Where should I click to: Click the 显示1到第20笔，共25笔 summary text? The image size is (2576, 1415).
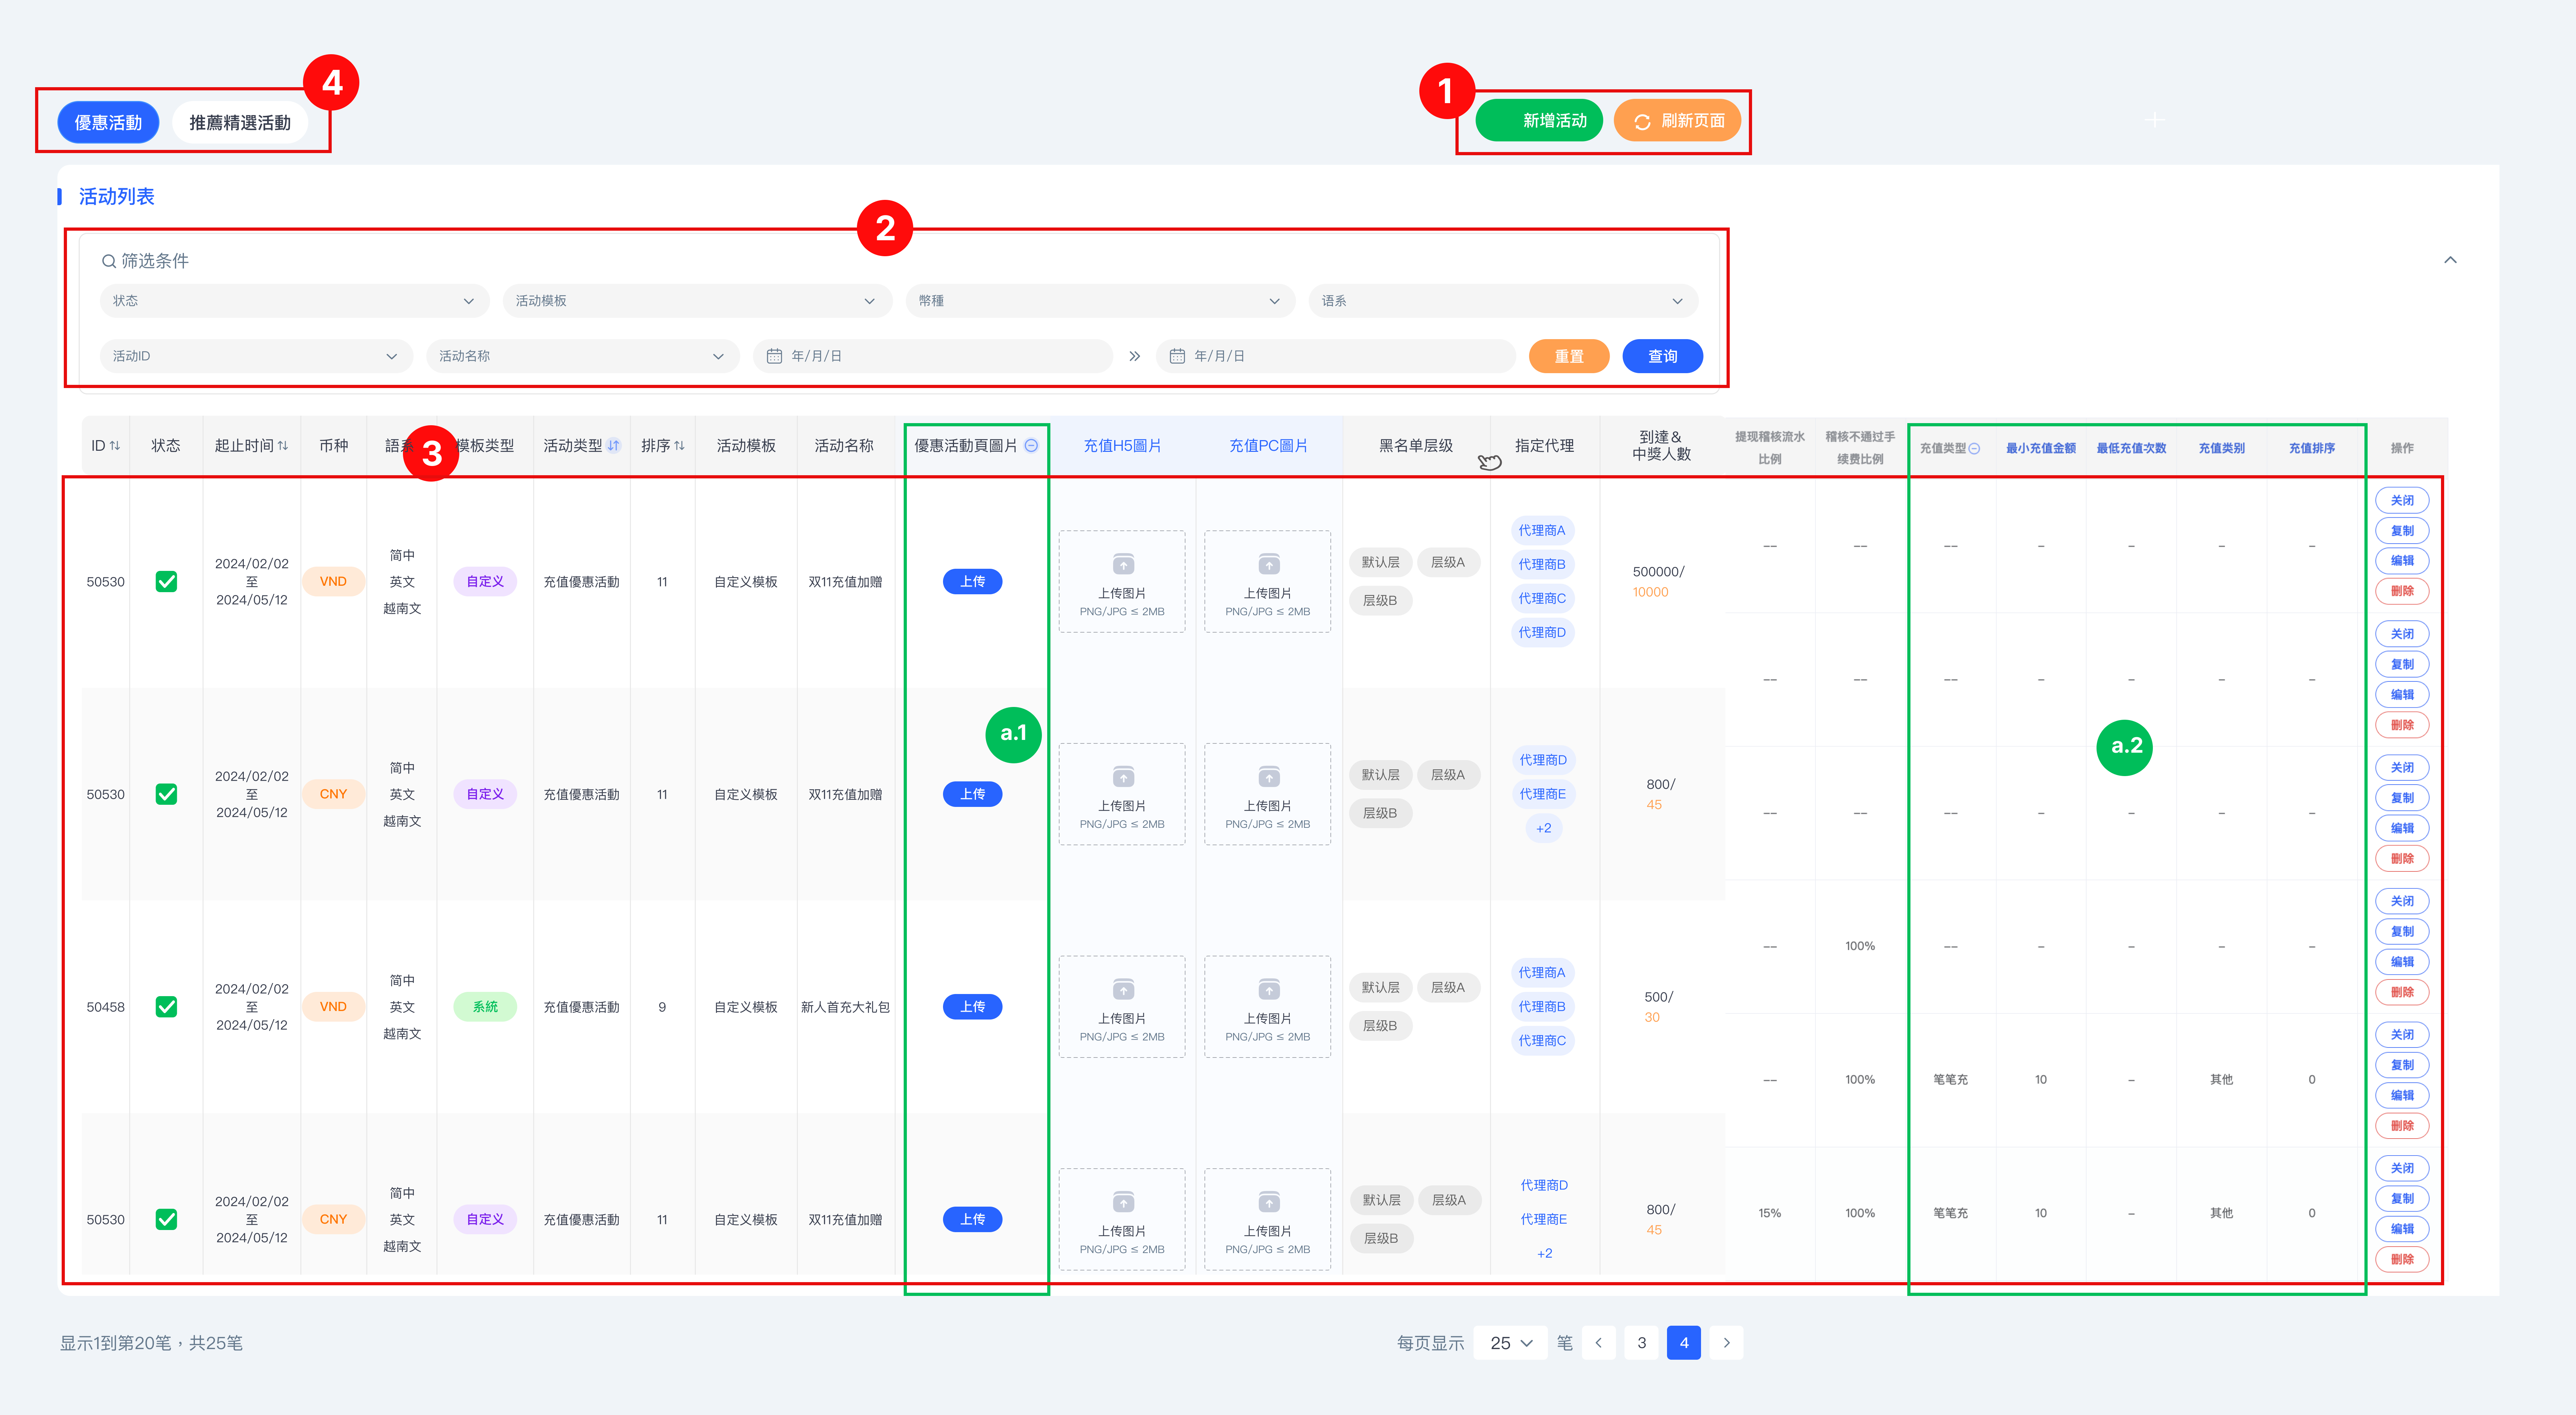coord(151,1343)
